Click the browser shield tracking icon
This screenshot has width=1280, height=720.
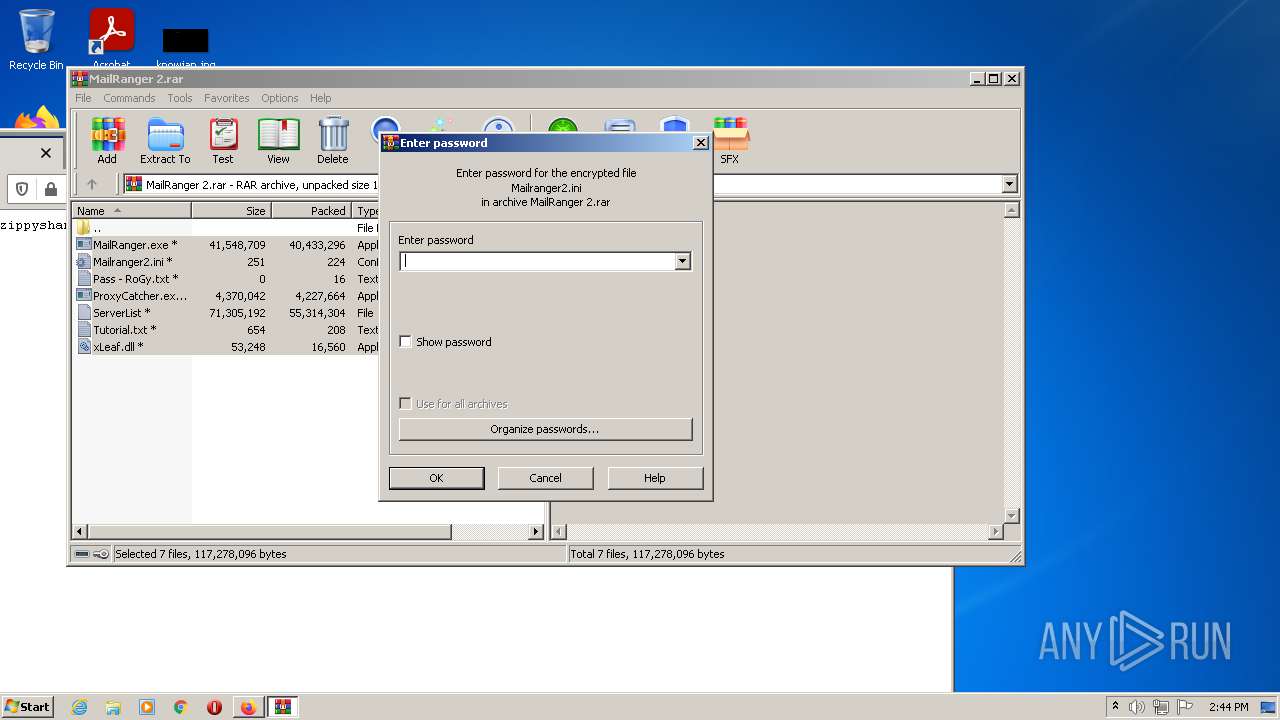pos(22,189)
